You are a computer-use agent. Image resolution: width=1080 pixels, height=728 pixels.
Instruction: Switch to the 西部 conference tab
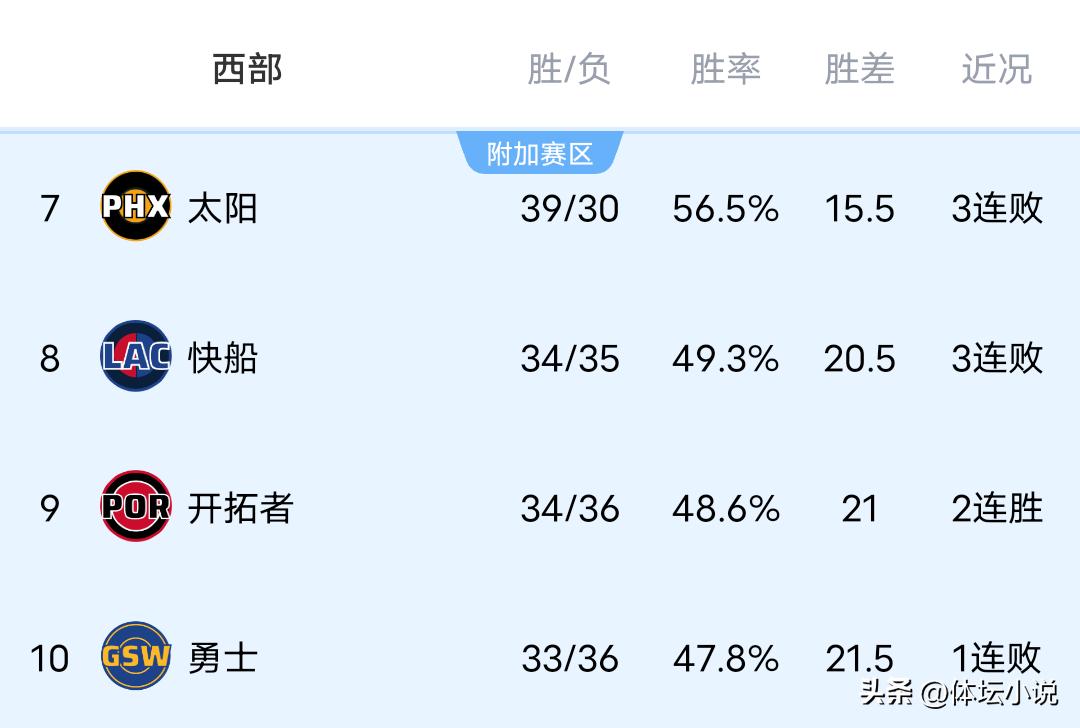tap(247, 69)
